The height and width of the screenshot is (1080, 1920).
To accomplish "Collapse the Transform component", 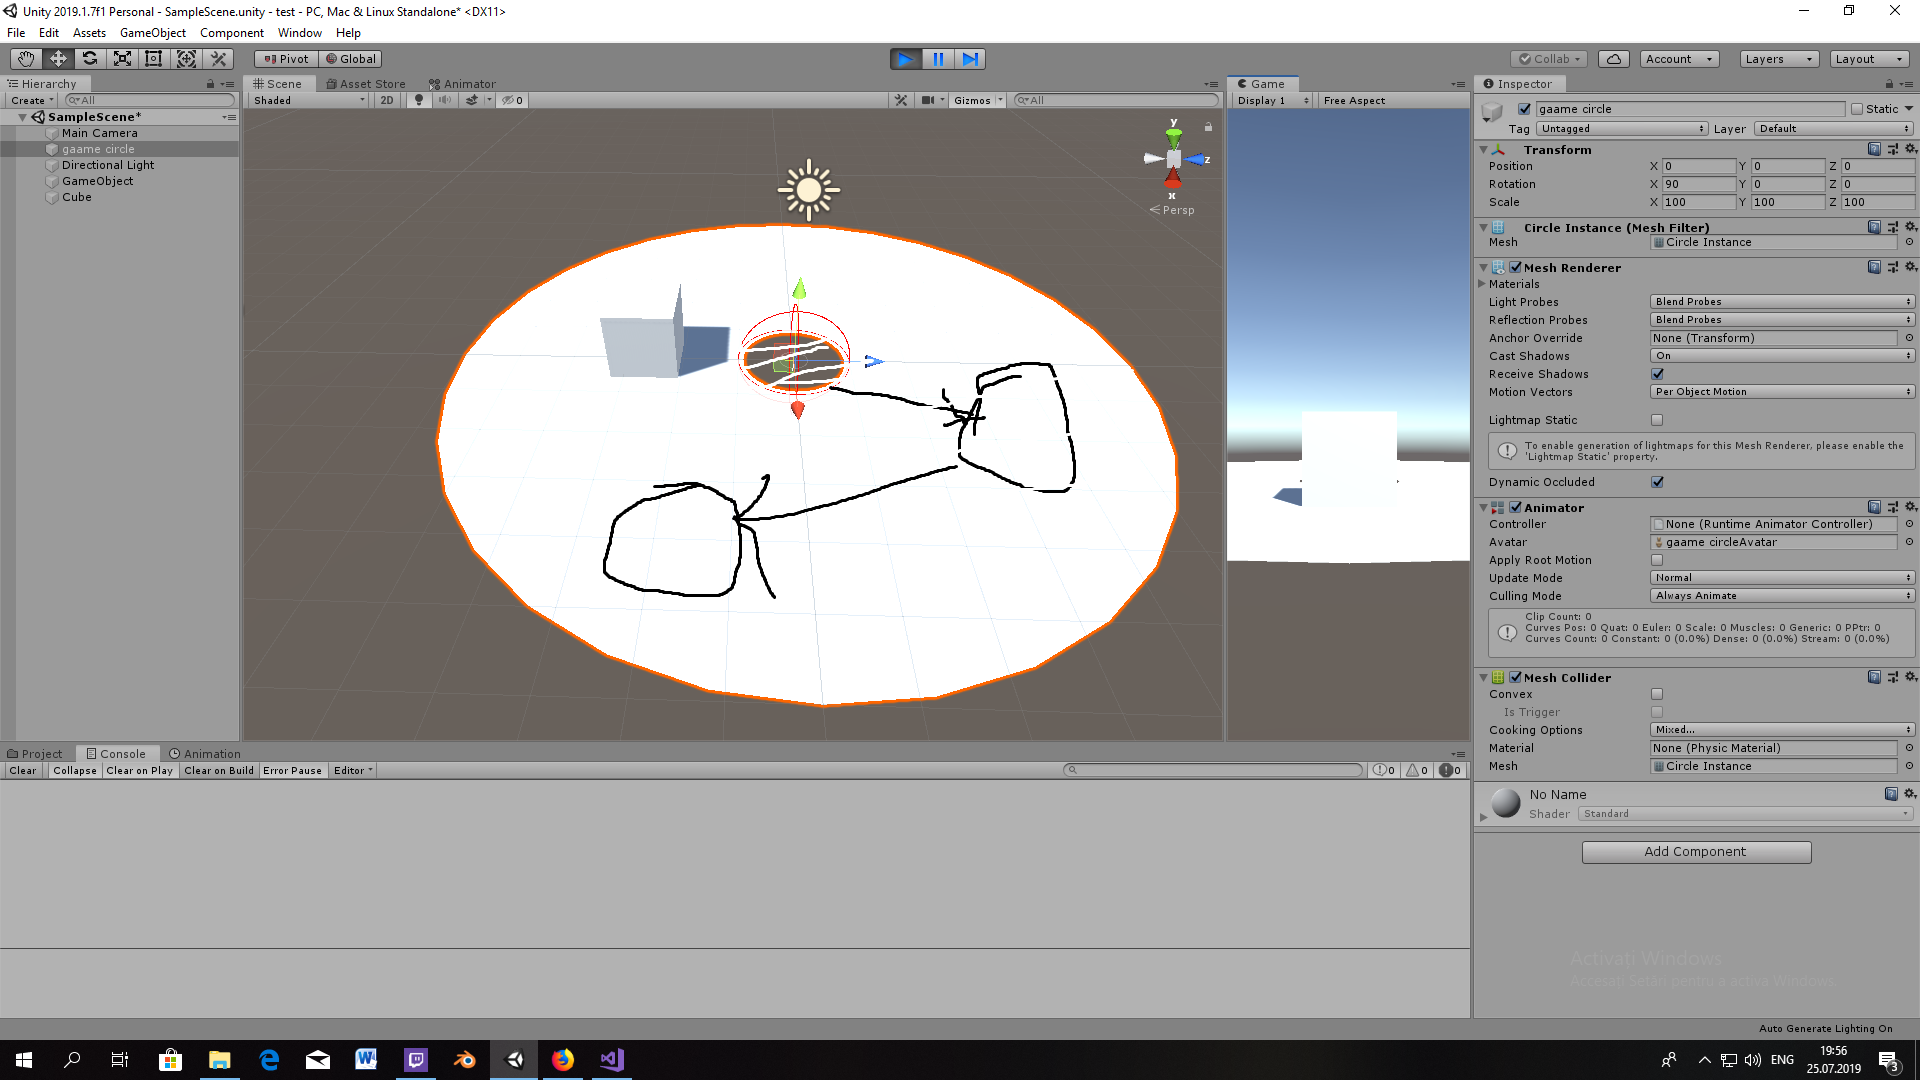I will [x=1484, y=150].
